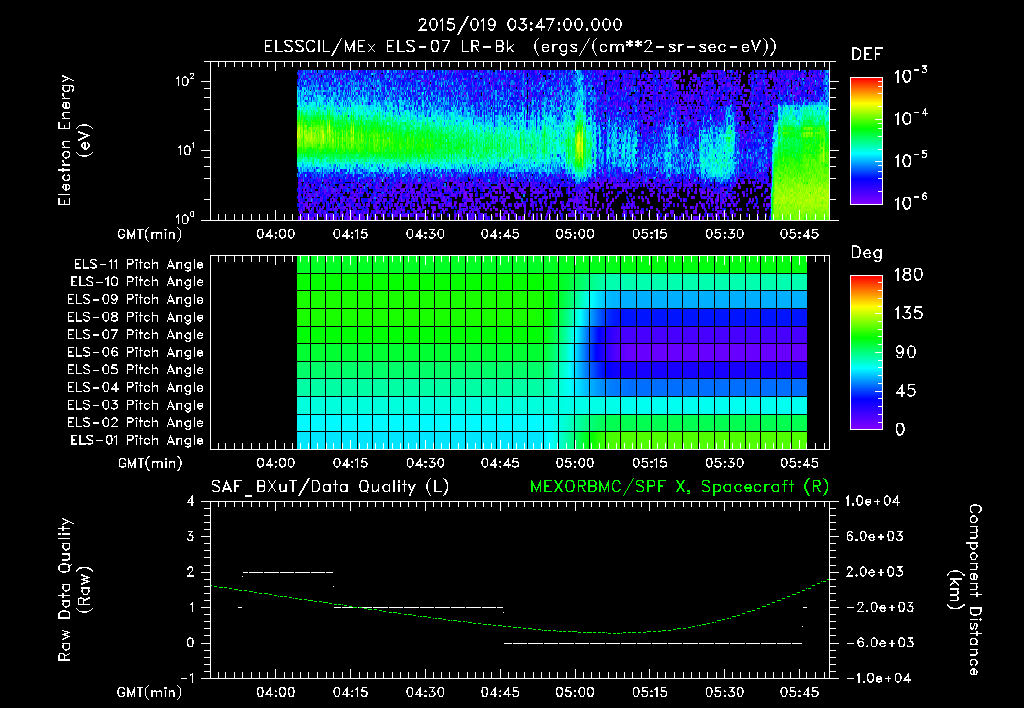Select the ELS-10 Pitch Angle row label
The height and width of the screenshot is (708, 1024).
(136, 282)
